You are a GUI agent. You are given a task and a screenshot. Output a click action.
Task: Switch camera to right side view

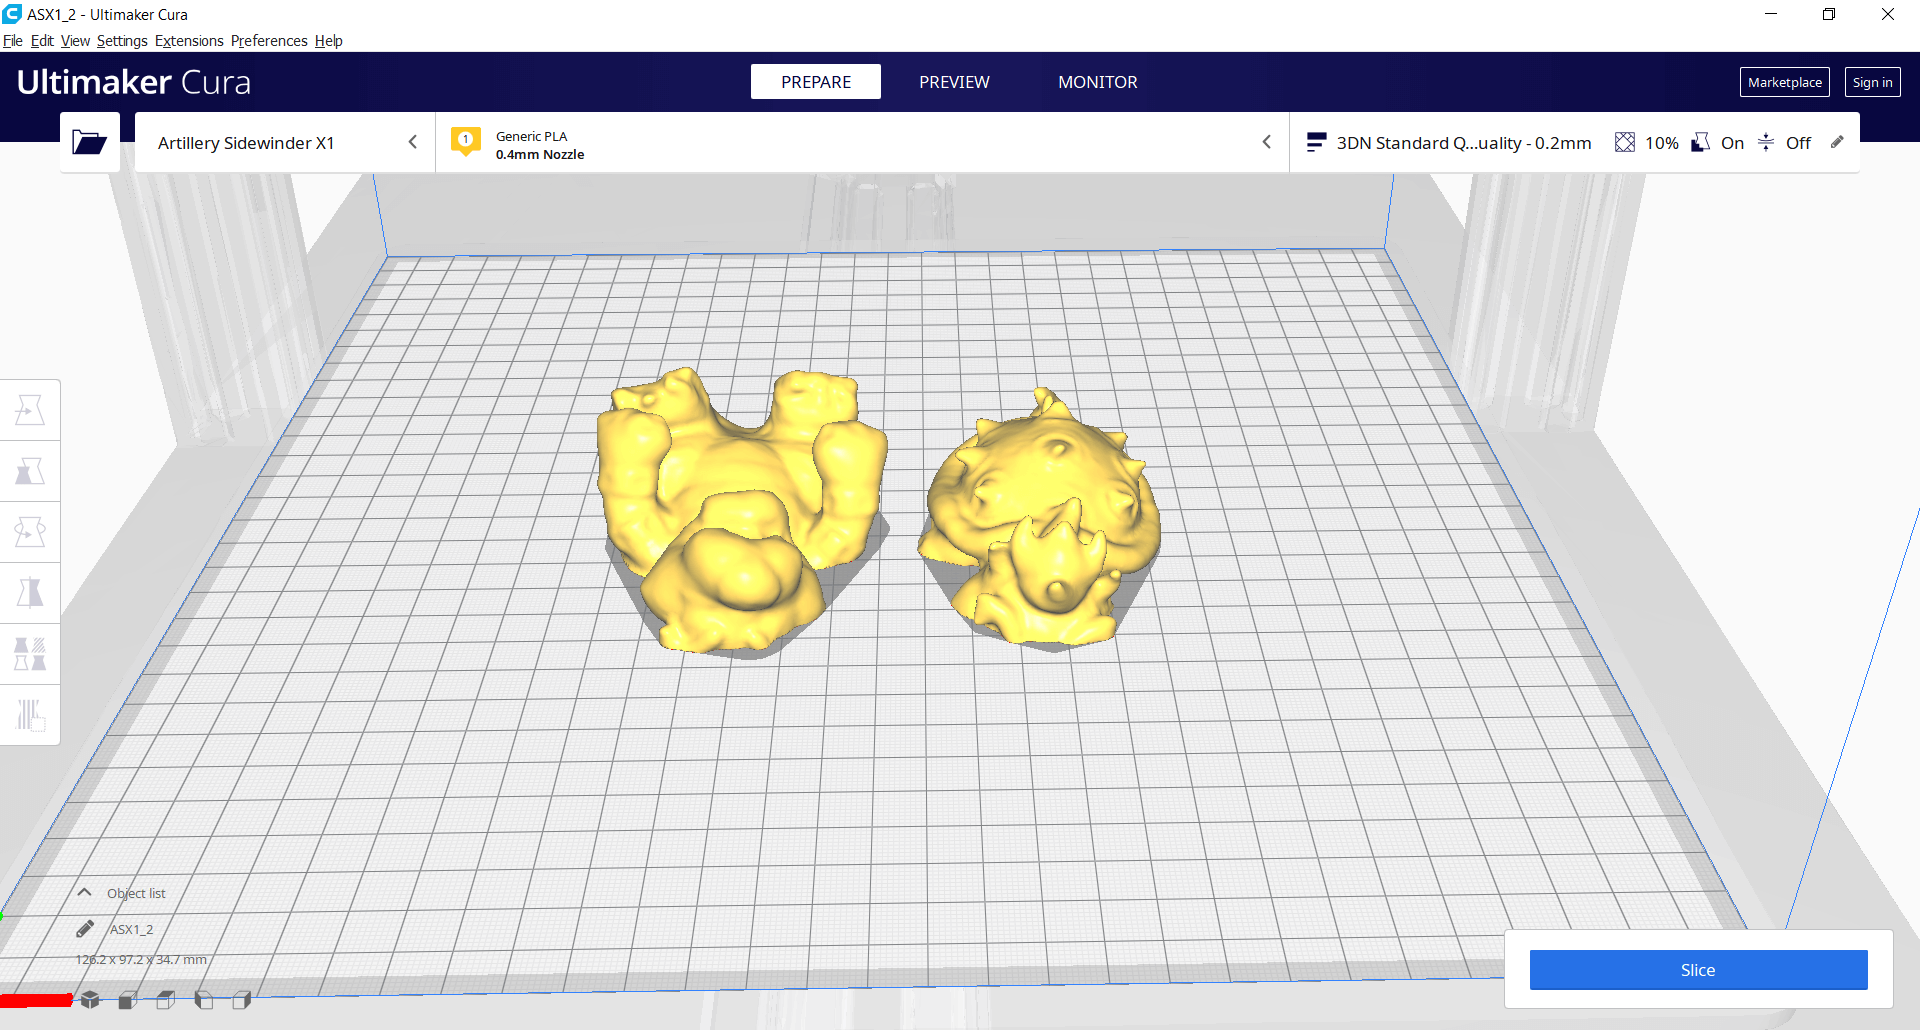[242, 999]
